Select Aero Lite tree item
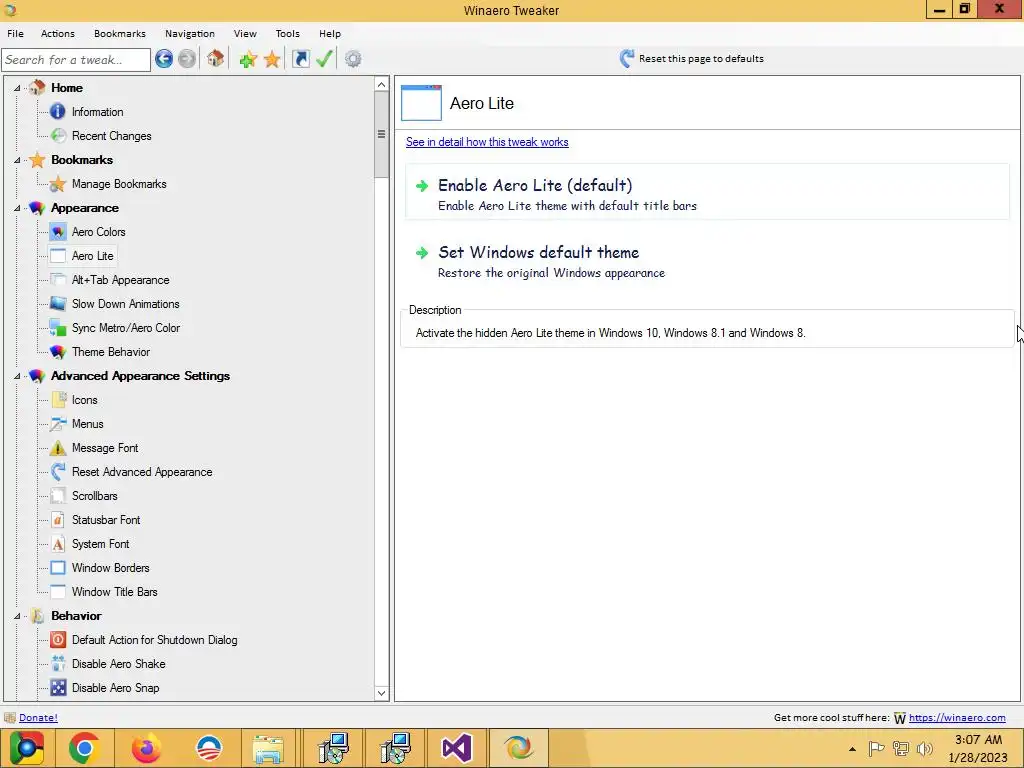Viewport: 1024px width, 768px height. (x=92, y=256)
